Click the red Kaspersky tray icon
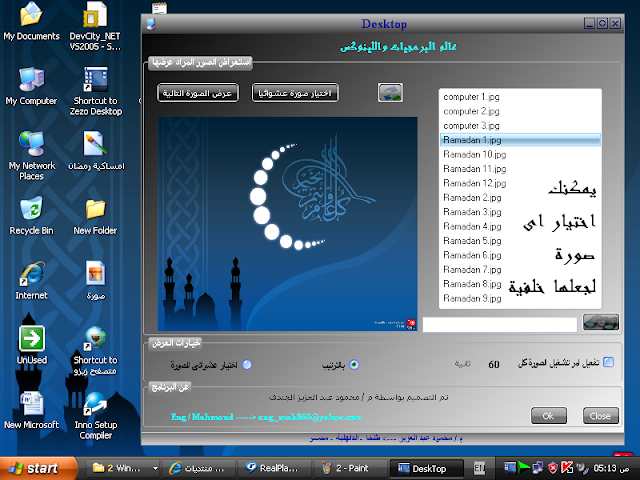Image resolution: width=640 pixels, height=480 pixels. [x=567, y=468]
